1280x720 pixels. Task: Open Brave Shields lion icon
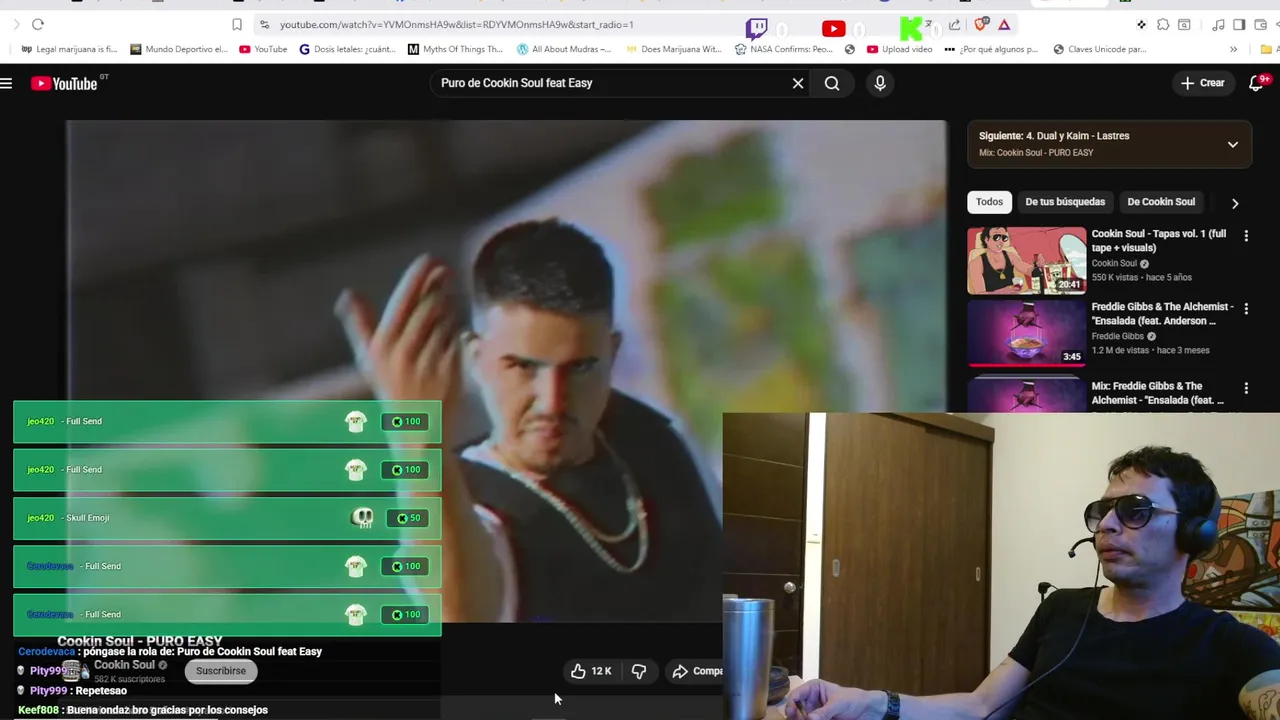pos(980,24)
